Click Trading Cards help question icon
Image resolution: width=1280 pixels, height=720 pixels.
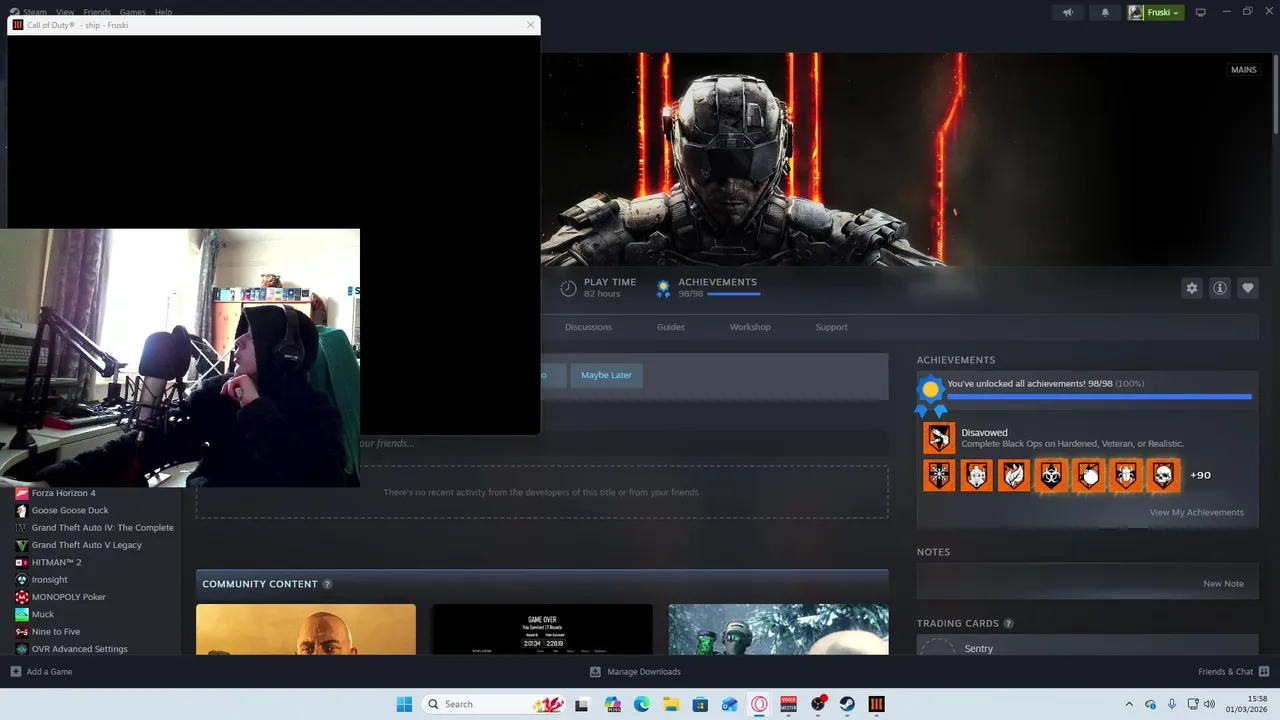1008,623
